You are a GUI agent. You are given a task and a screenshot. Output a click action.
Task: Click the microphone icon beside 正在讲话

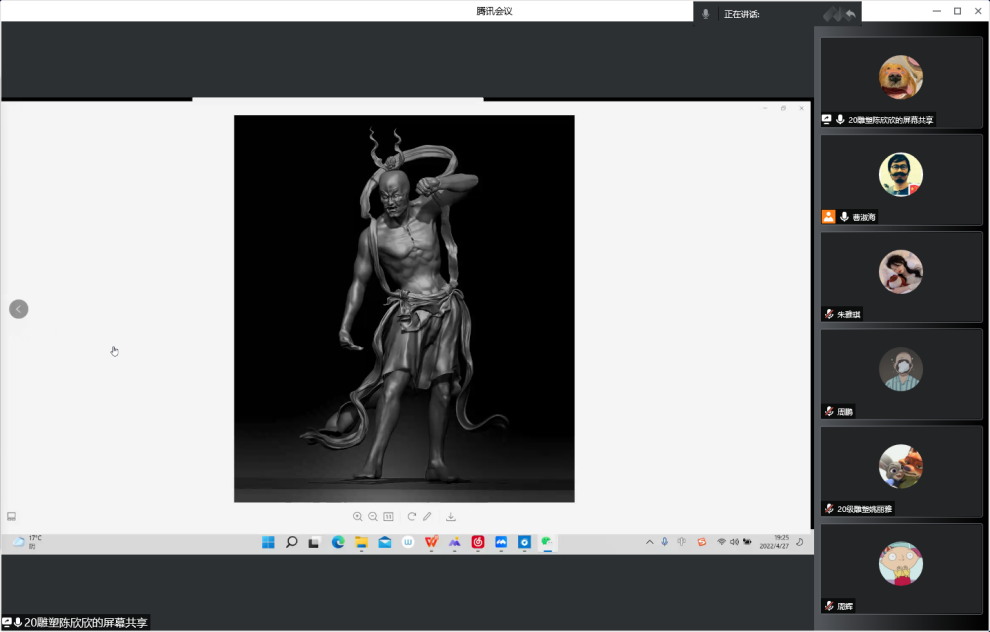pyautogui.click(x=706, y=14)
